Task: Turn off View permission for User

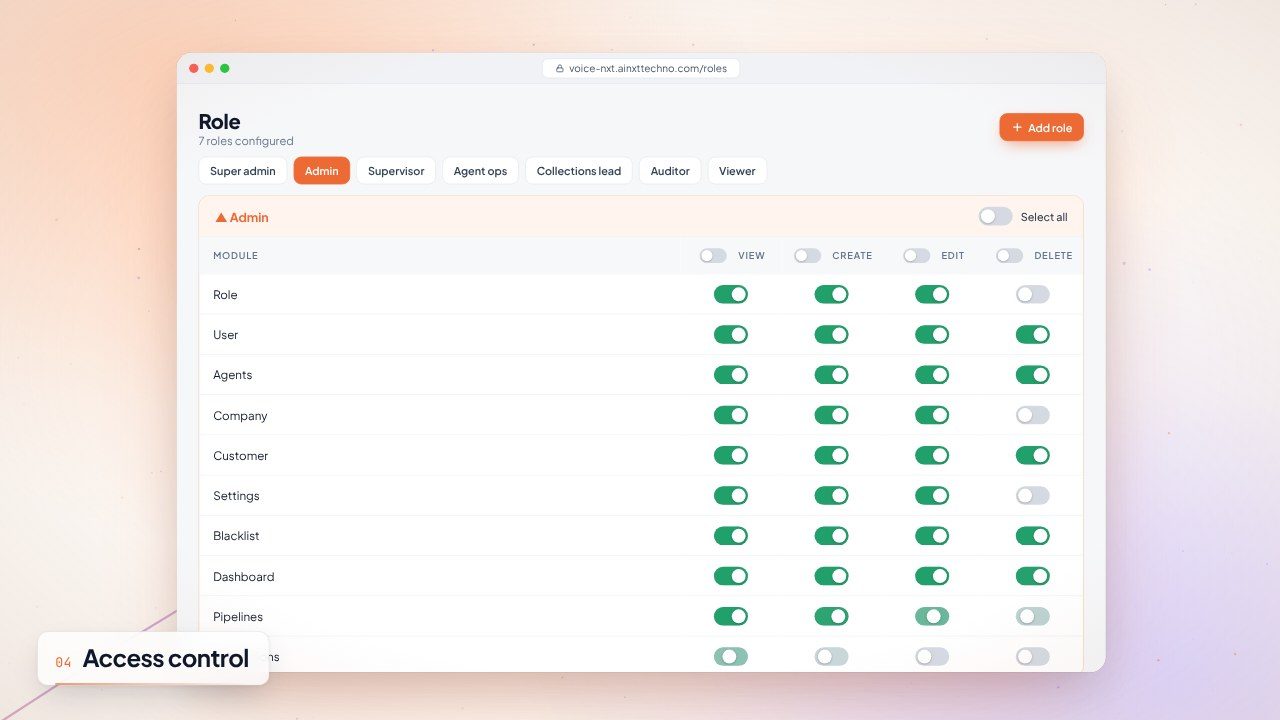Action: pyautogui.click(x=731, y=334)
